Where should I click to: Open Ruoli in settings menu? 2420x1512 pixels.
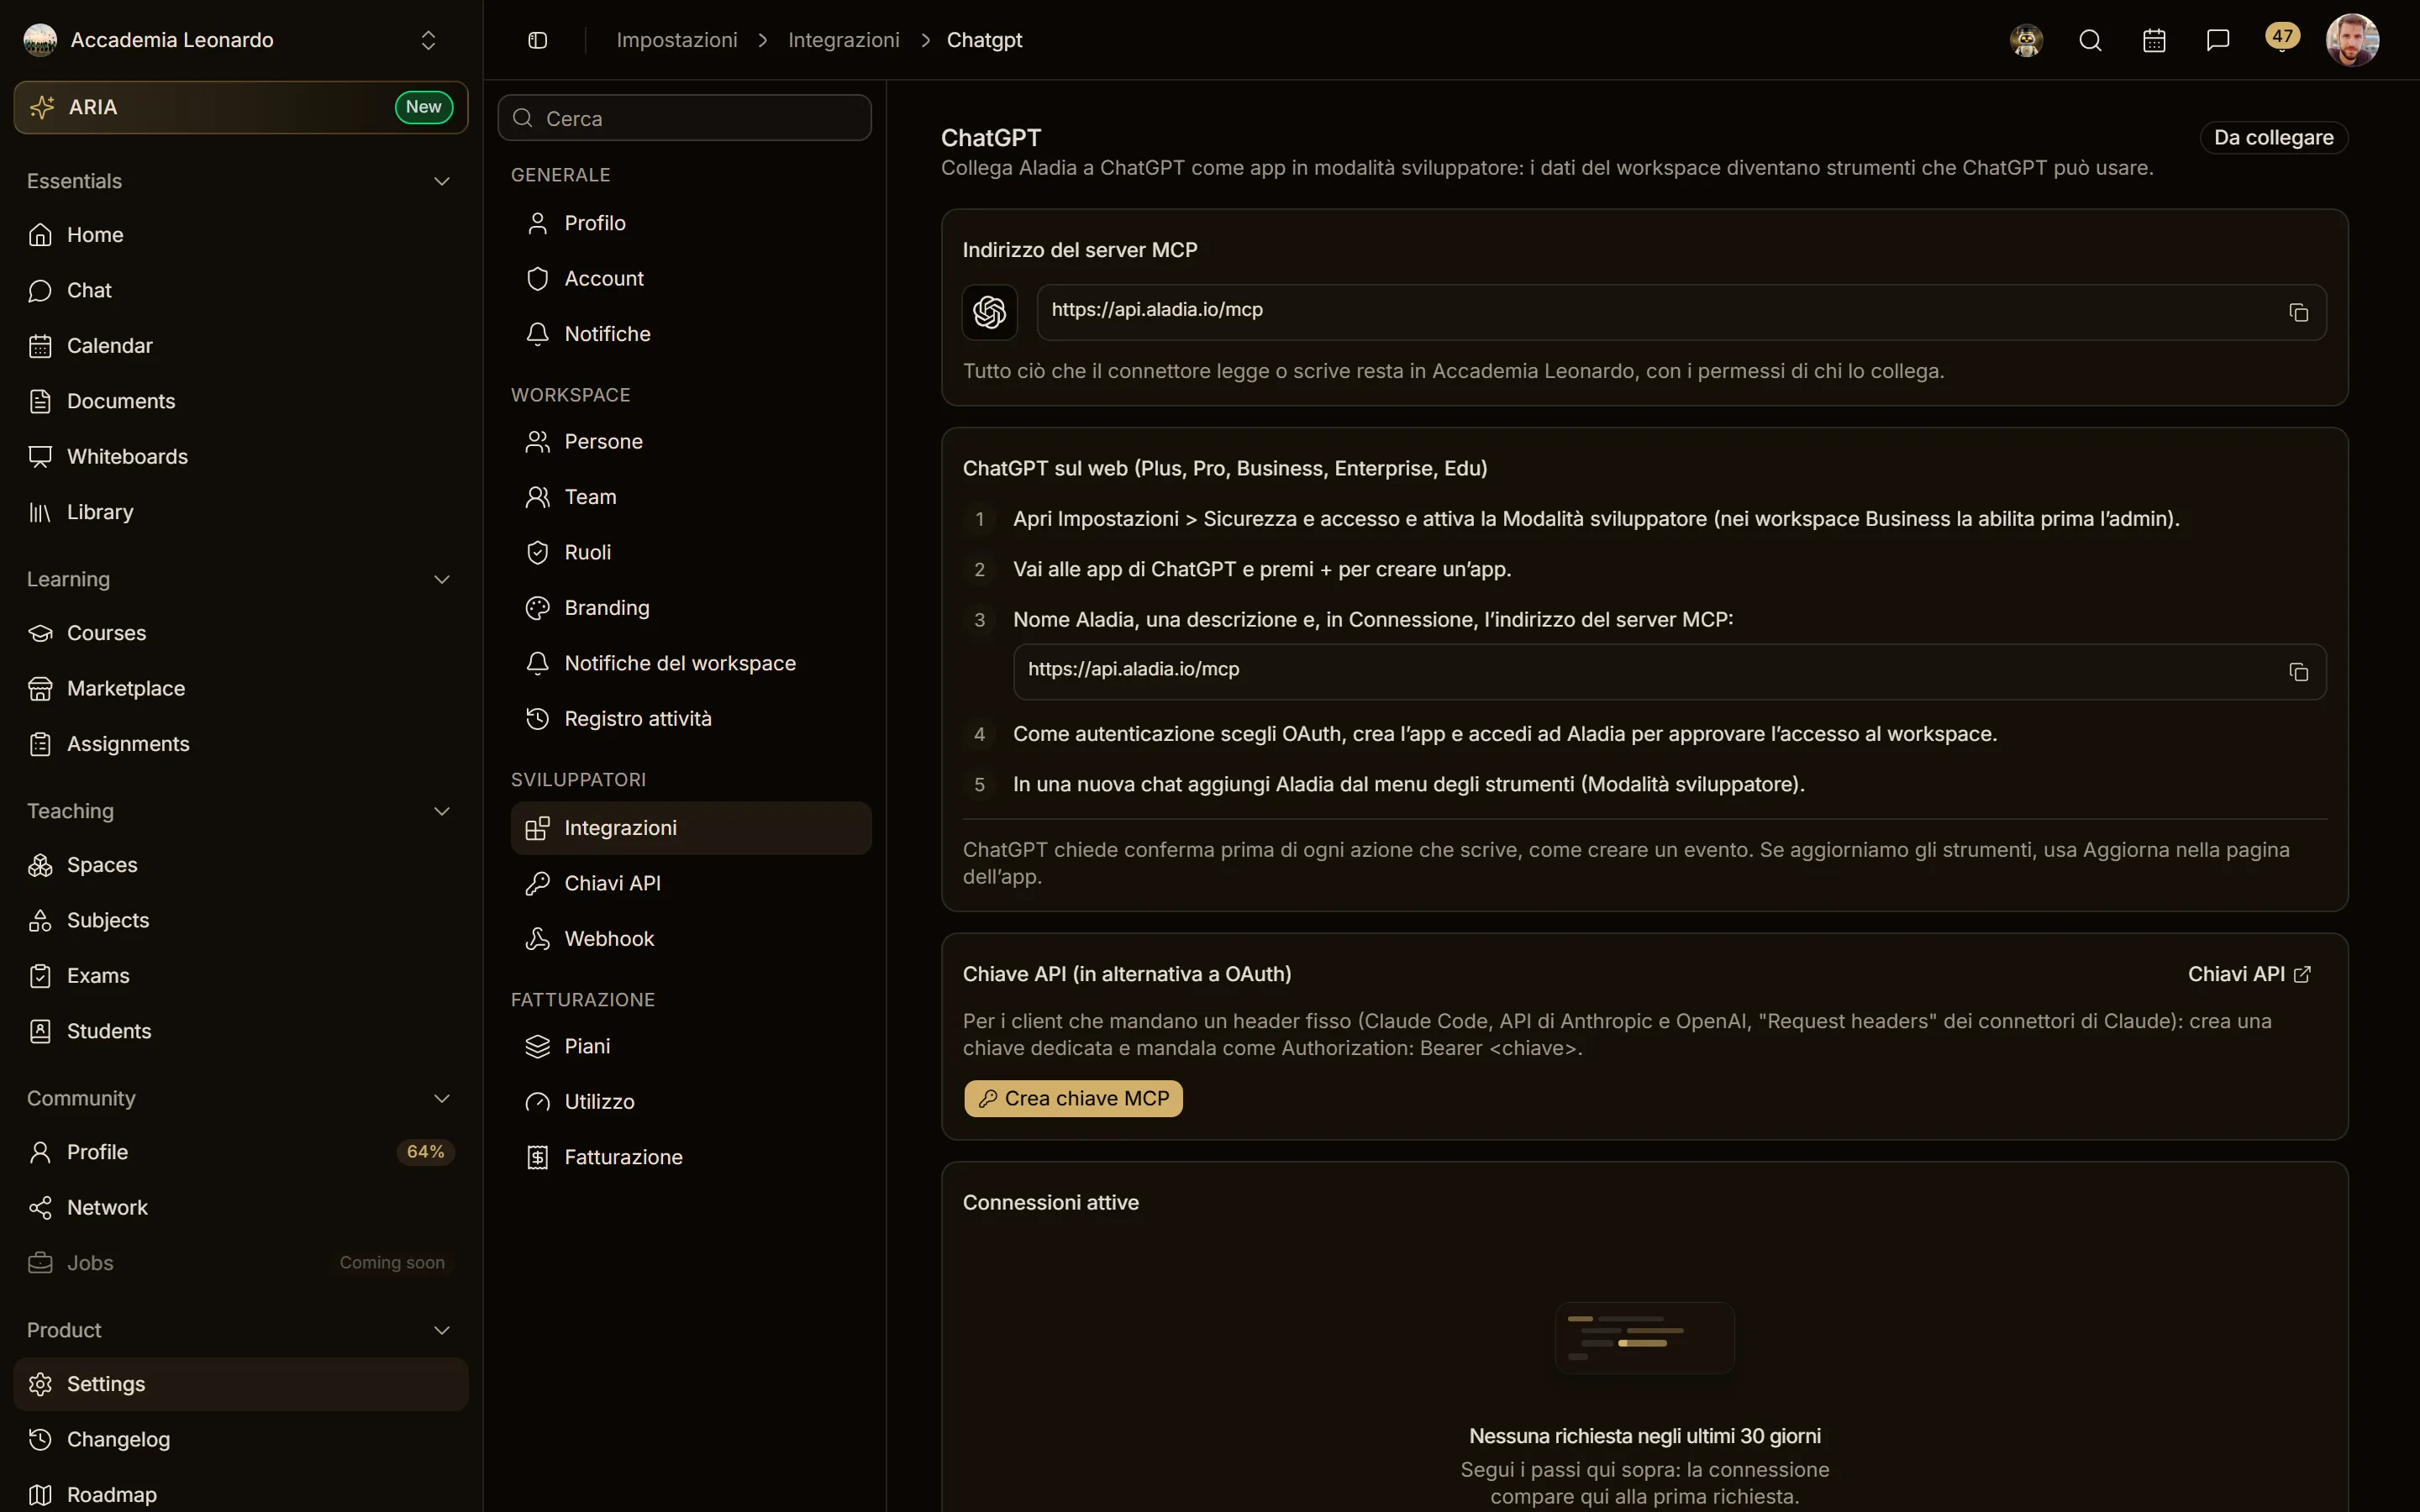coord(691,552)
